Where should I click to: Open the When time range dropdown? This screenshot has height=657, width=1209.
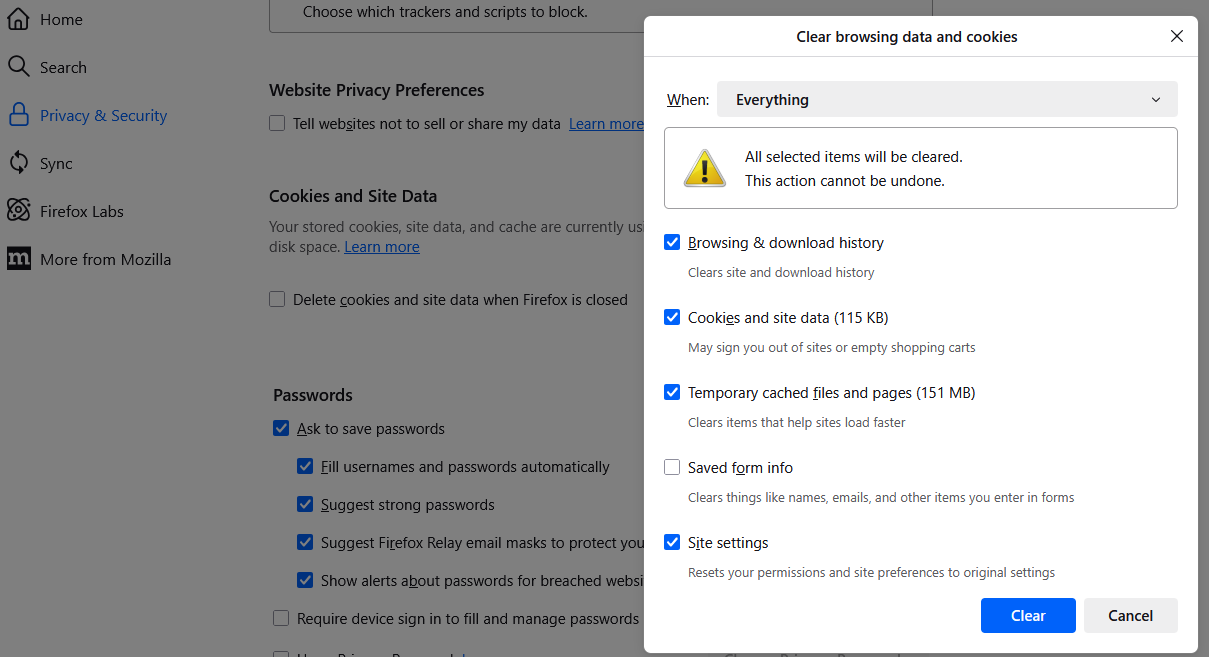coord(946,100)
